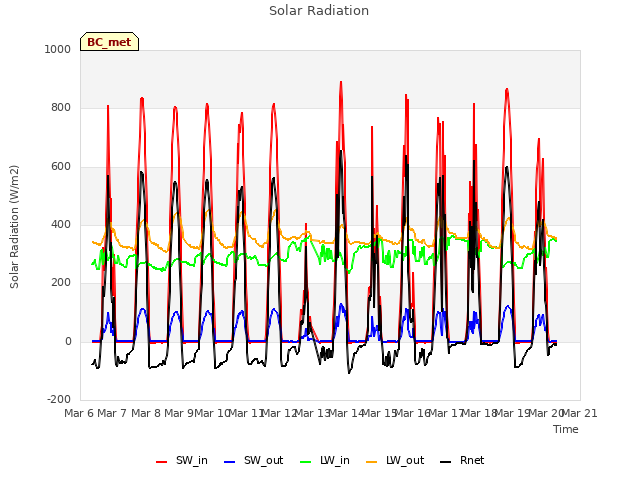Click the Mar 18 x-axis label
This screenshot has height=480, width=640.
[479, 413]
